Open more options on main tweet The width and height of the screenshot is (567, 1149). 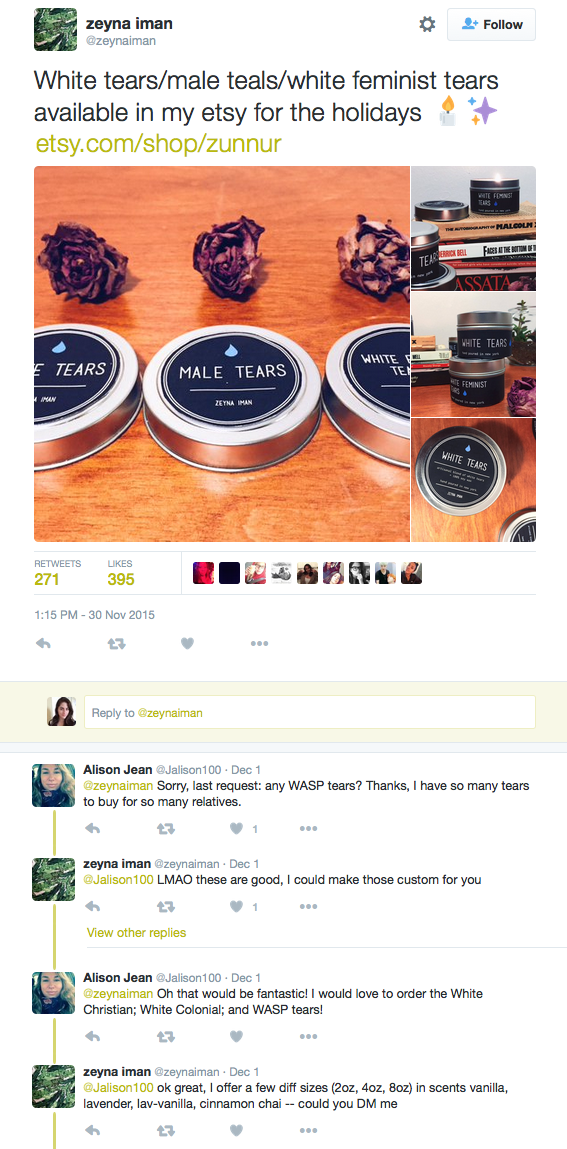point(259,643)
